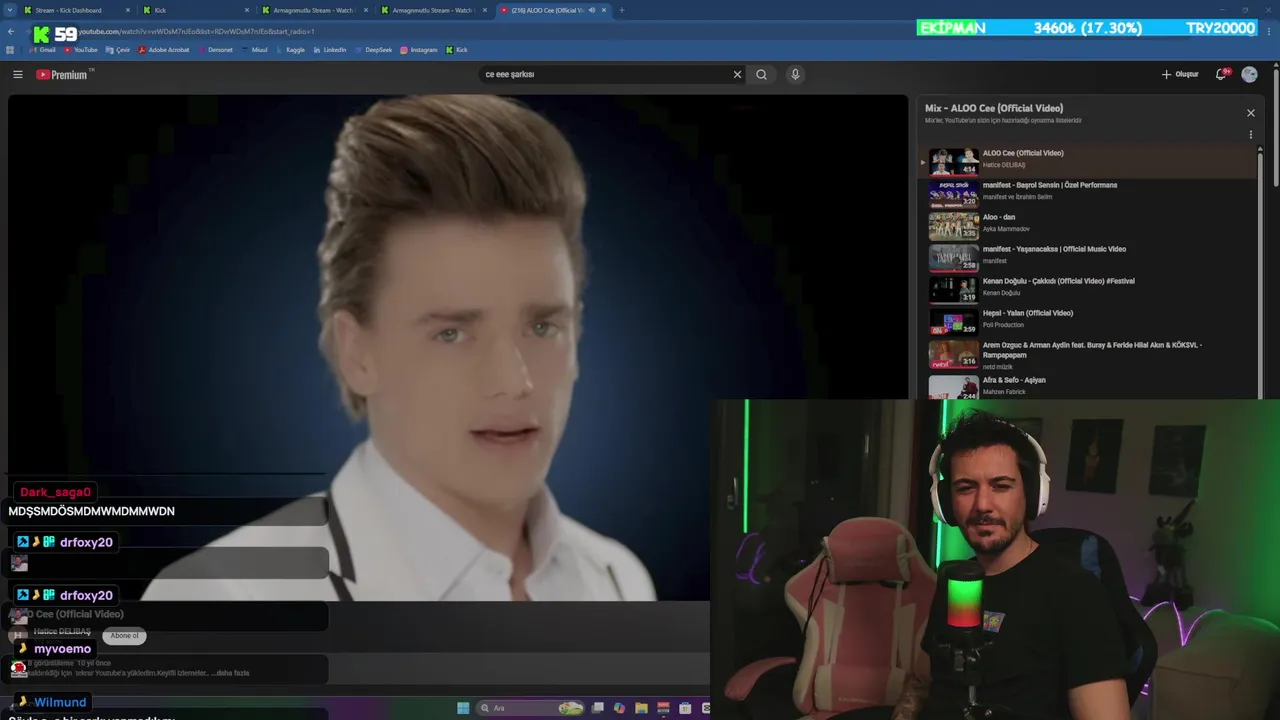The height and width of the screenshot is (720, 1280).
Task: Open the Gmail bookmark
Action: click(42, 49)
